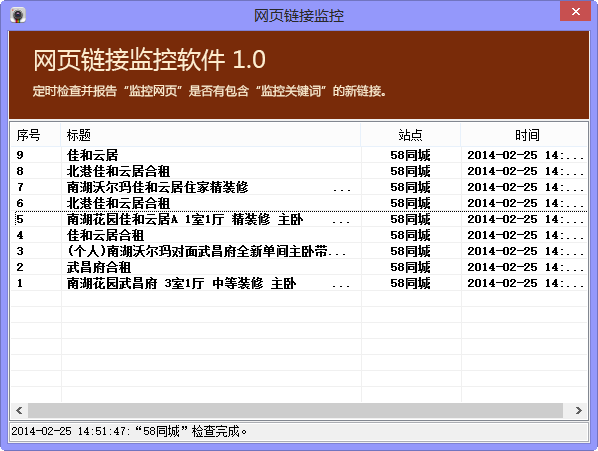Click the 标题 column header
Image resolution: width=598 pixels, height=451 pixels.
(x=211, y=135)
